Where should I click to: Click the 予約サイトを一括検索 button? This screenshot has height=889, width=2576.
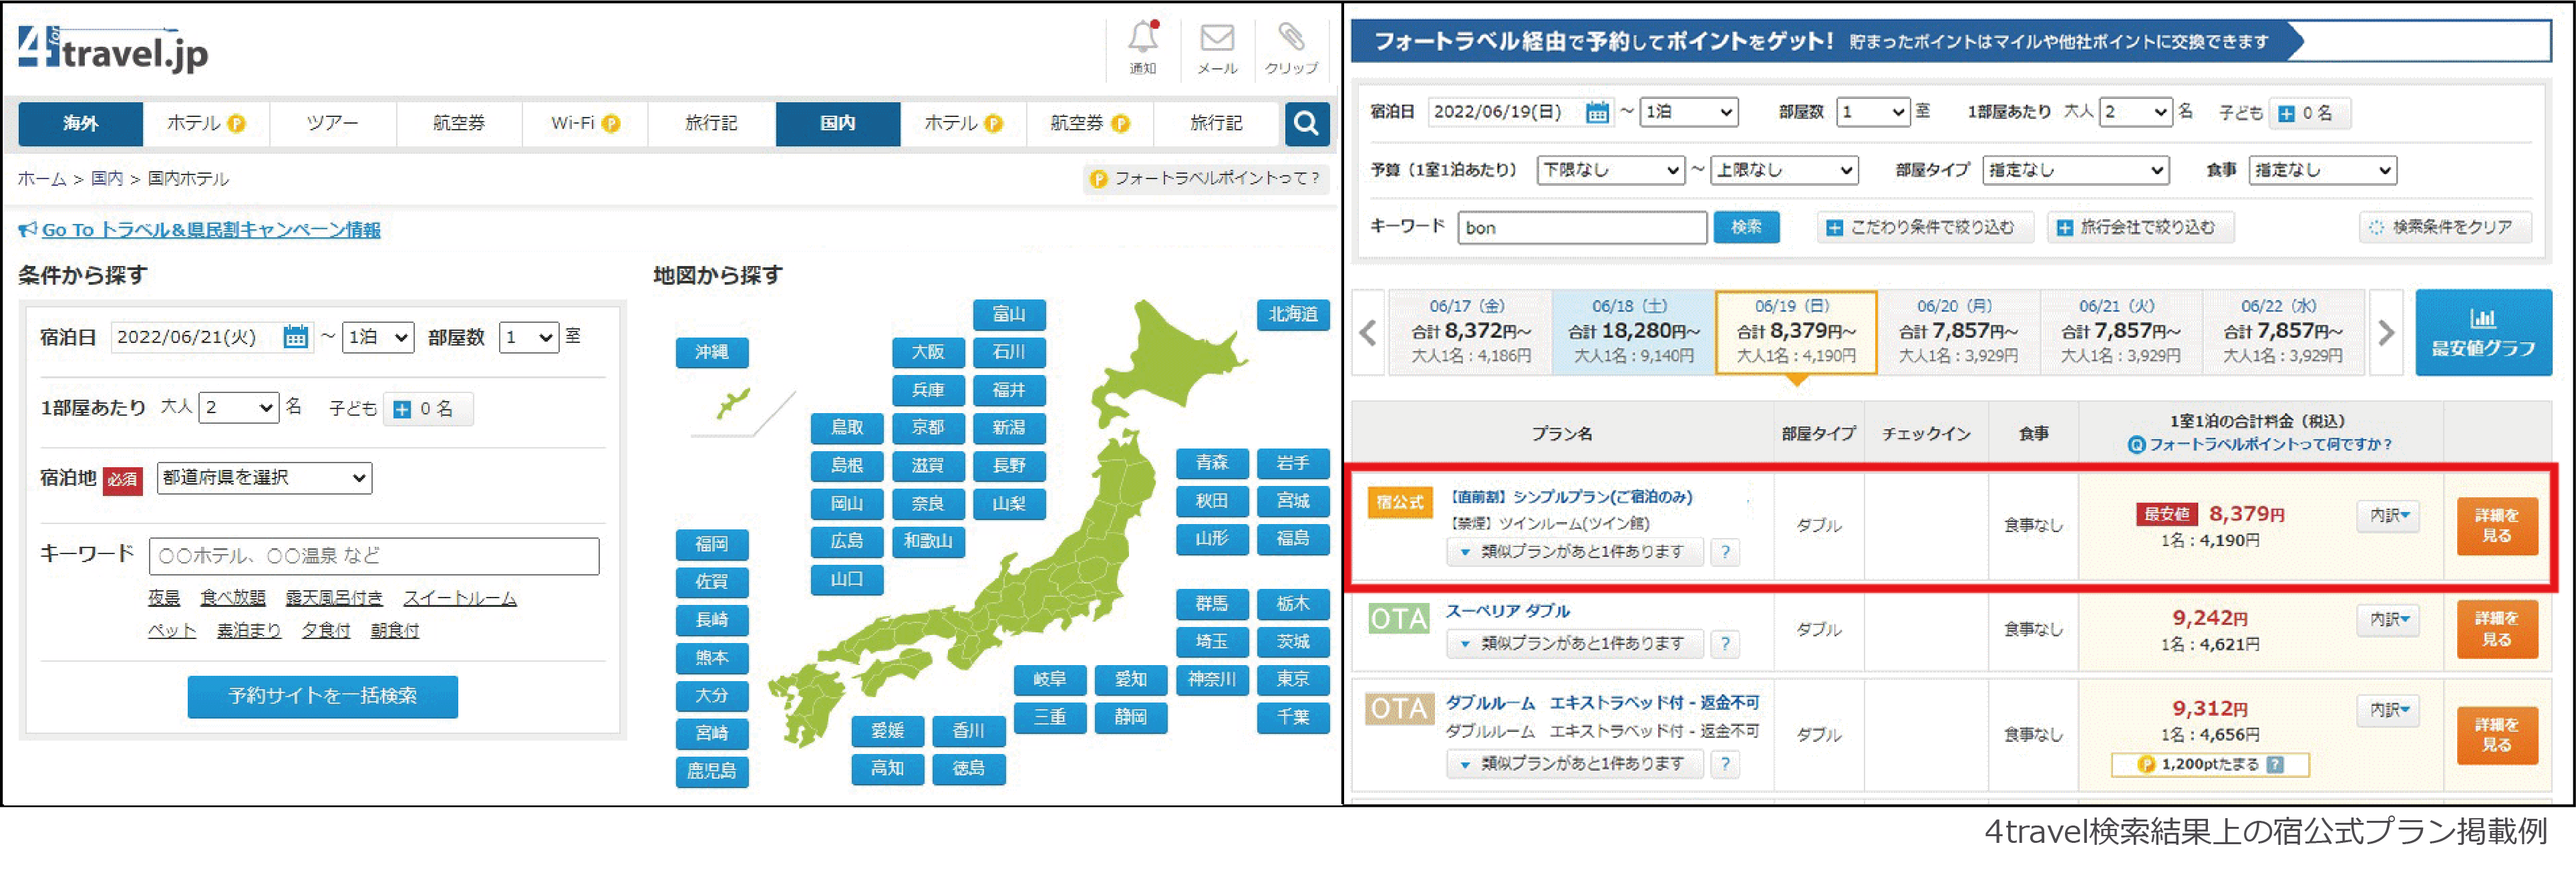pyautogui.click(x=322, y=696)
